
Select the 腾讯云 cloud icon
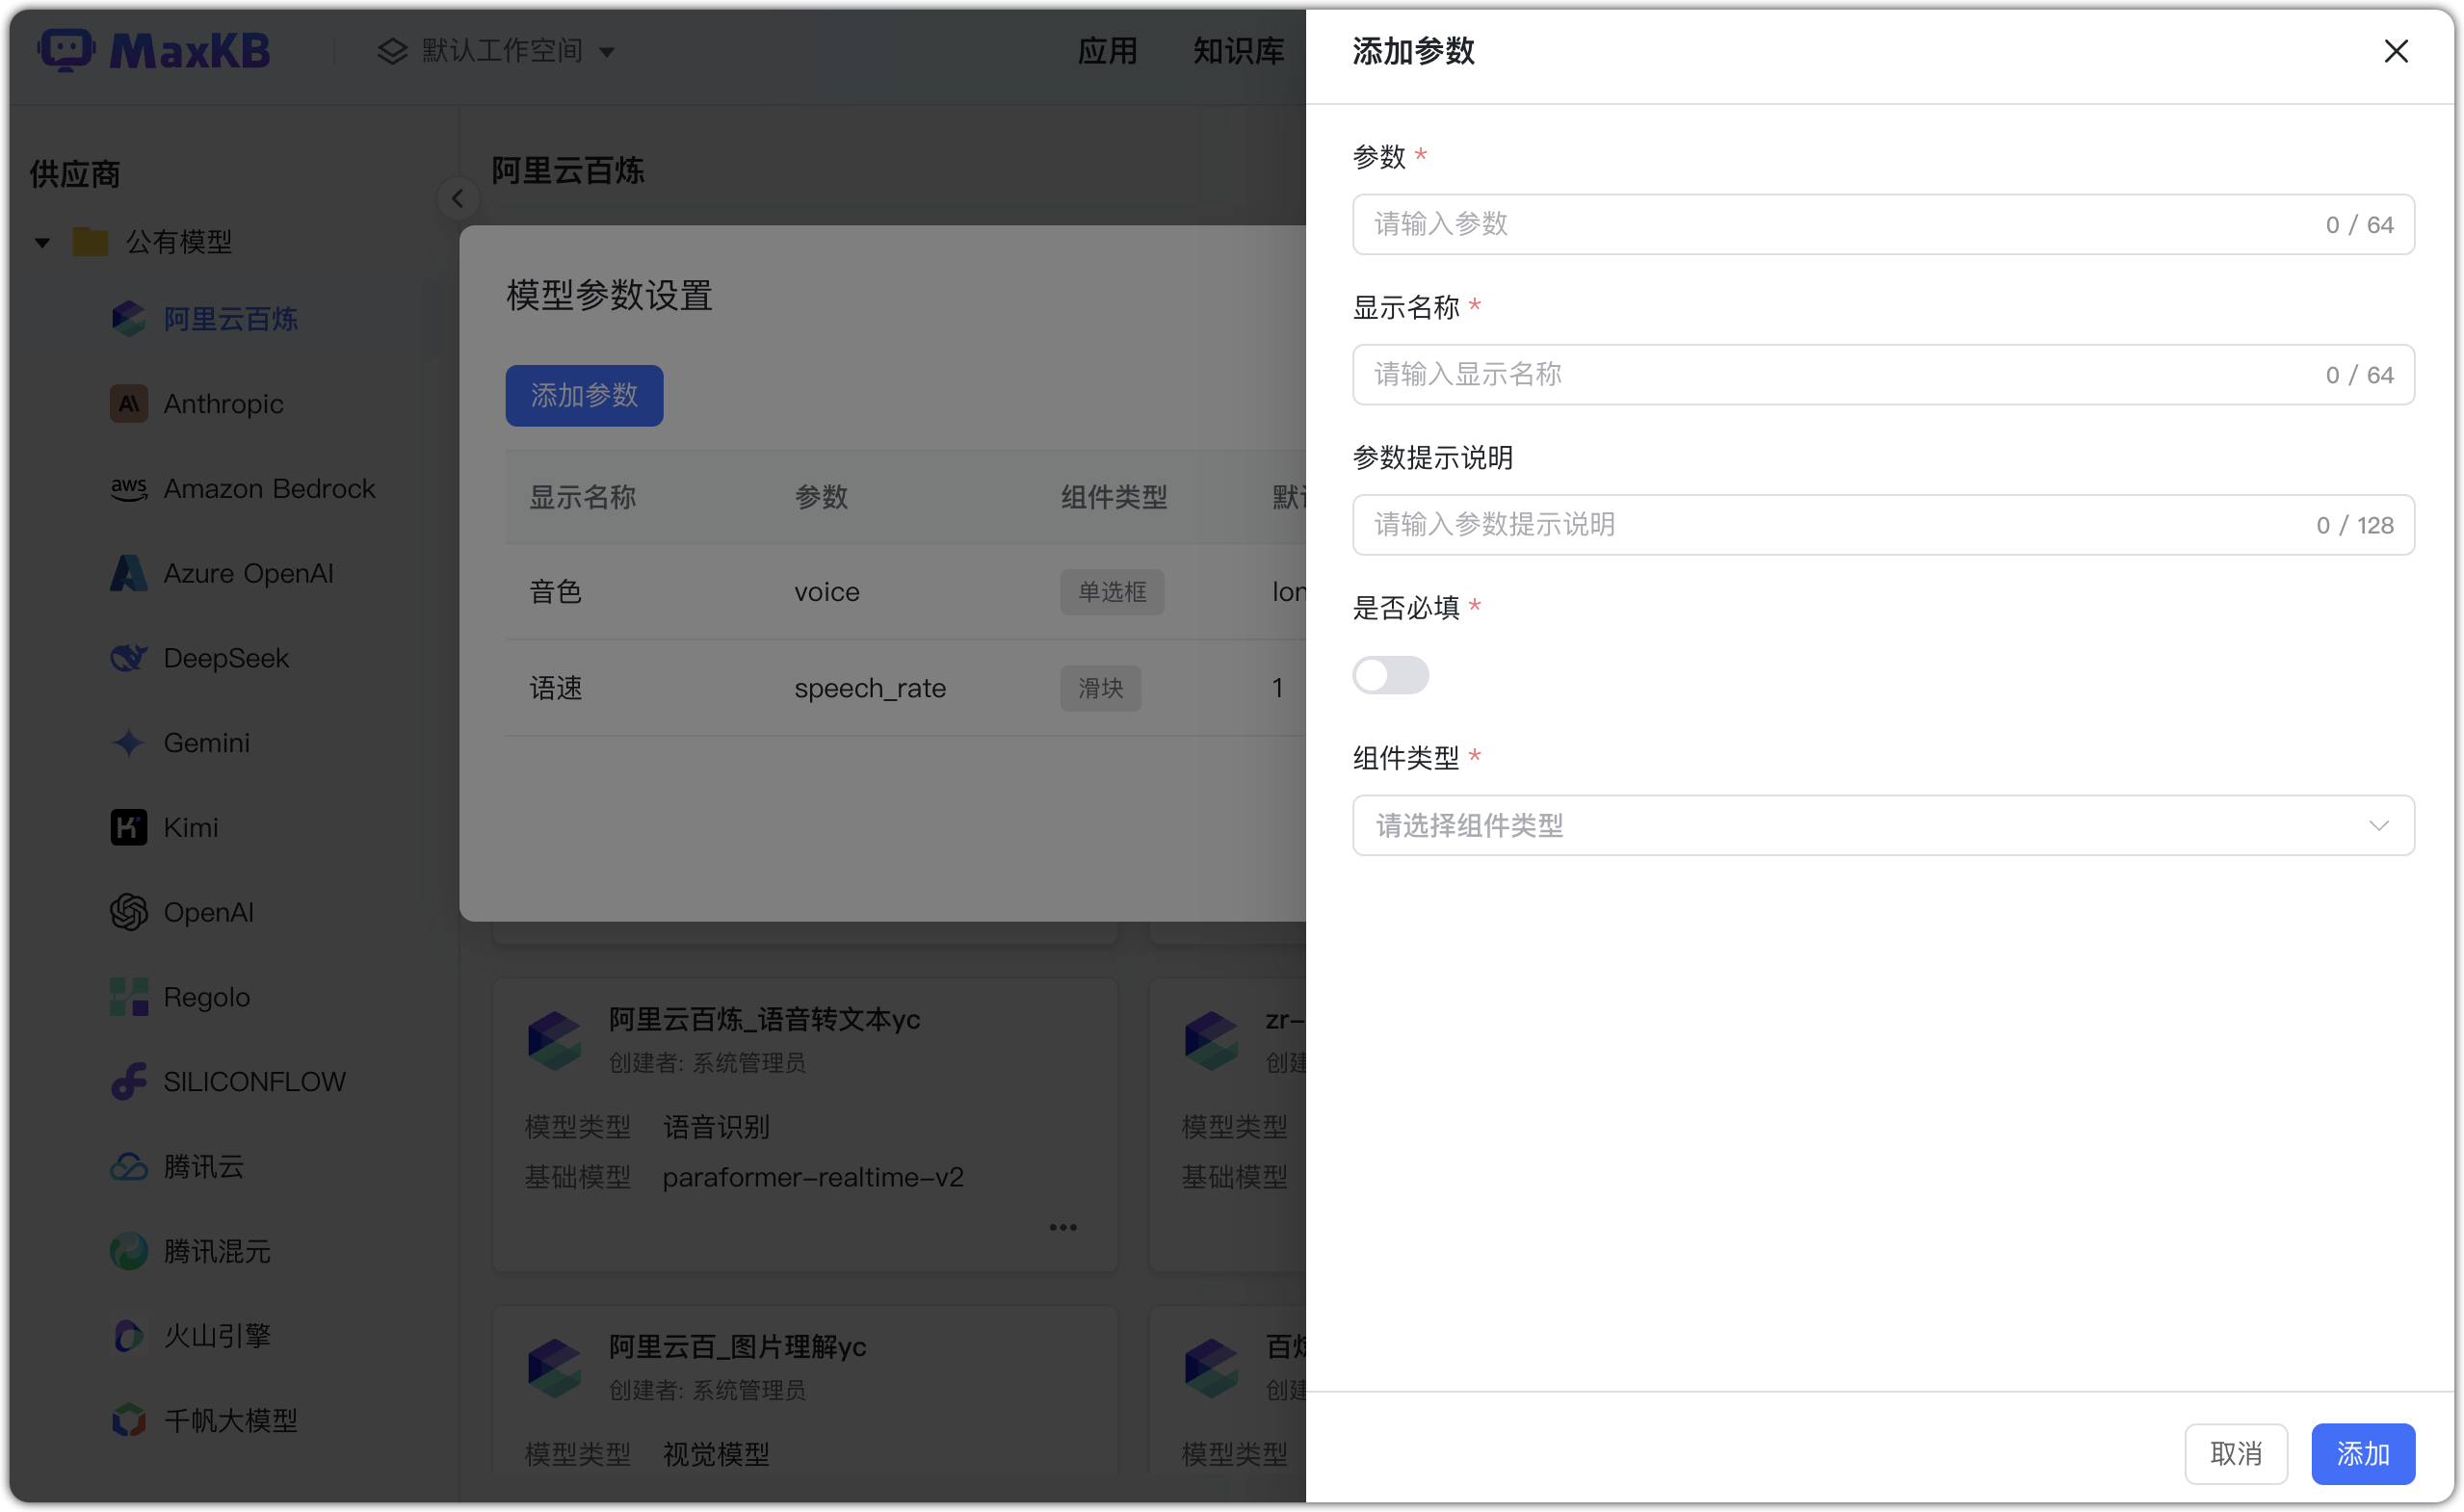(129, 1166)
